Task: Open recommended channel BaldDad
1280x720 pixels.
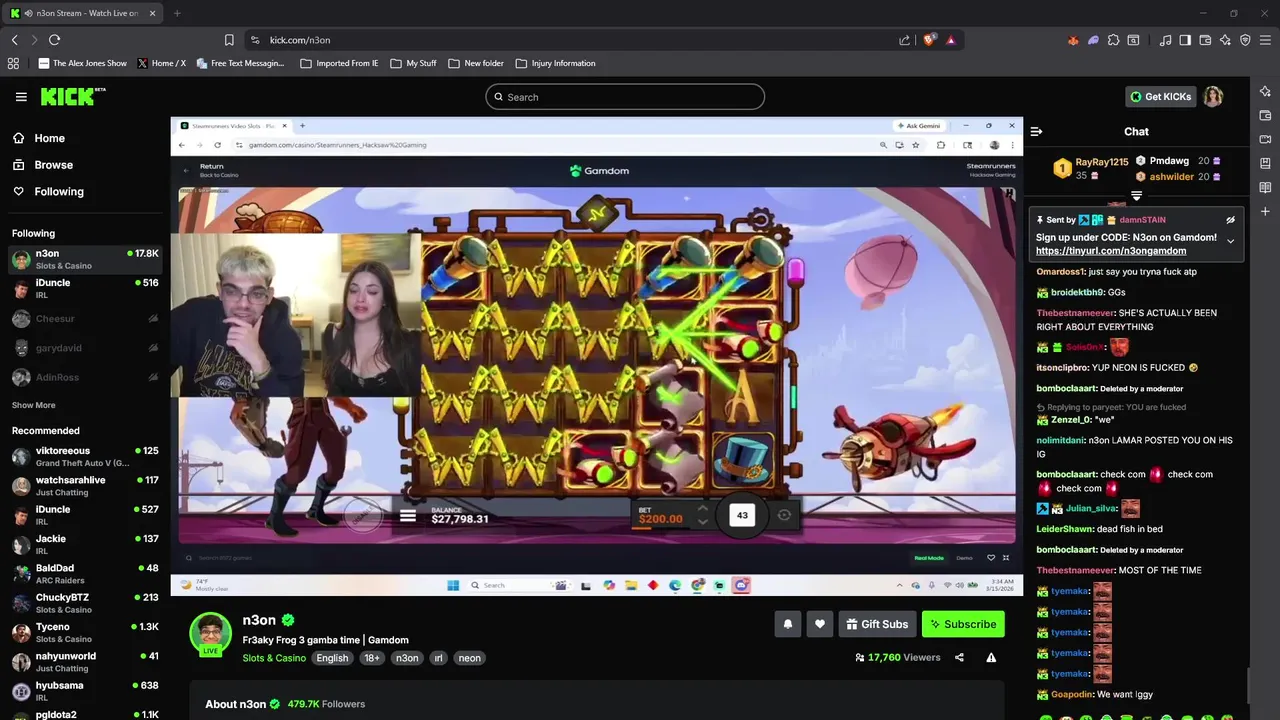Action: click(x=85, y=574)
